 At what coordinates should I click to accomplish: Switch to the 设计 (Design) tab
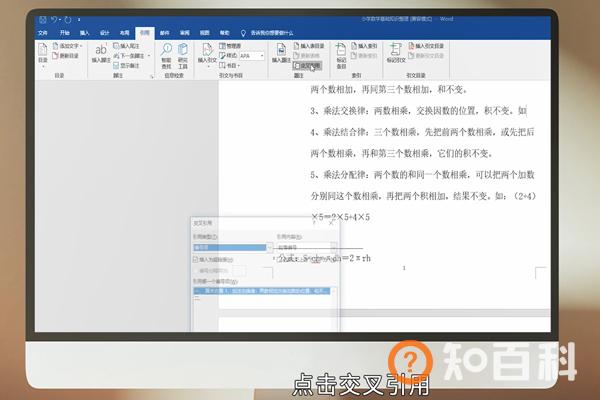pos(105,33)
